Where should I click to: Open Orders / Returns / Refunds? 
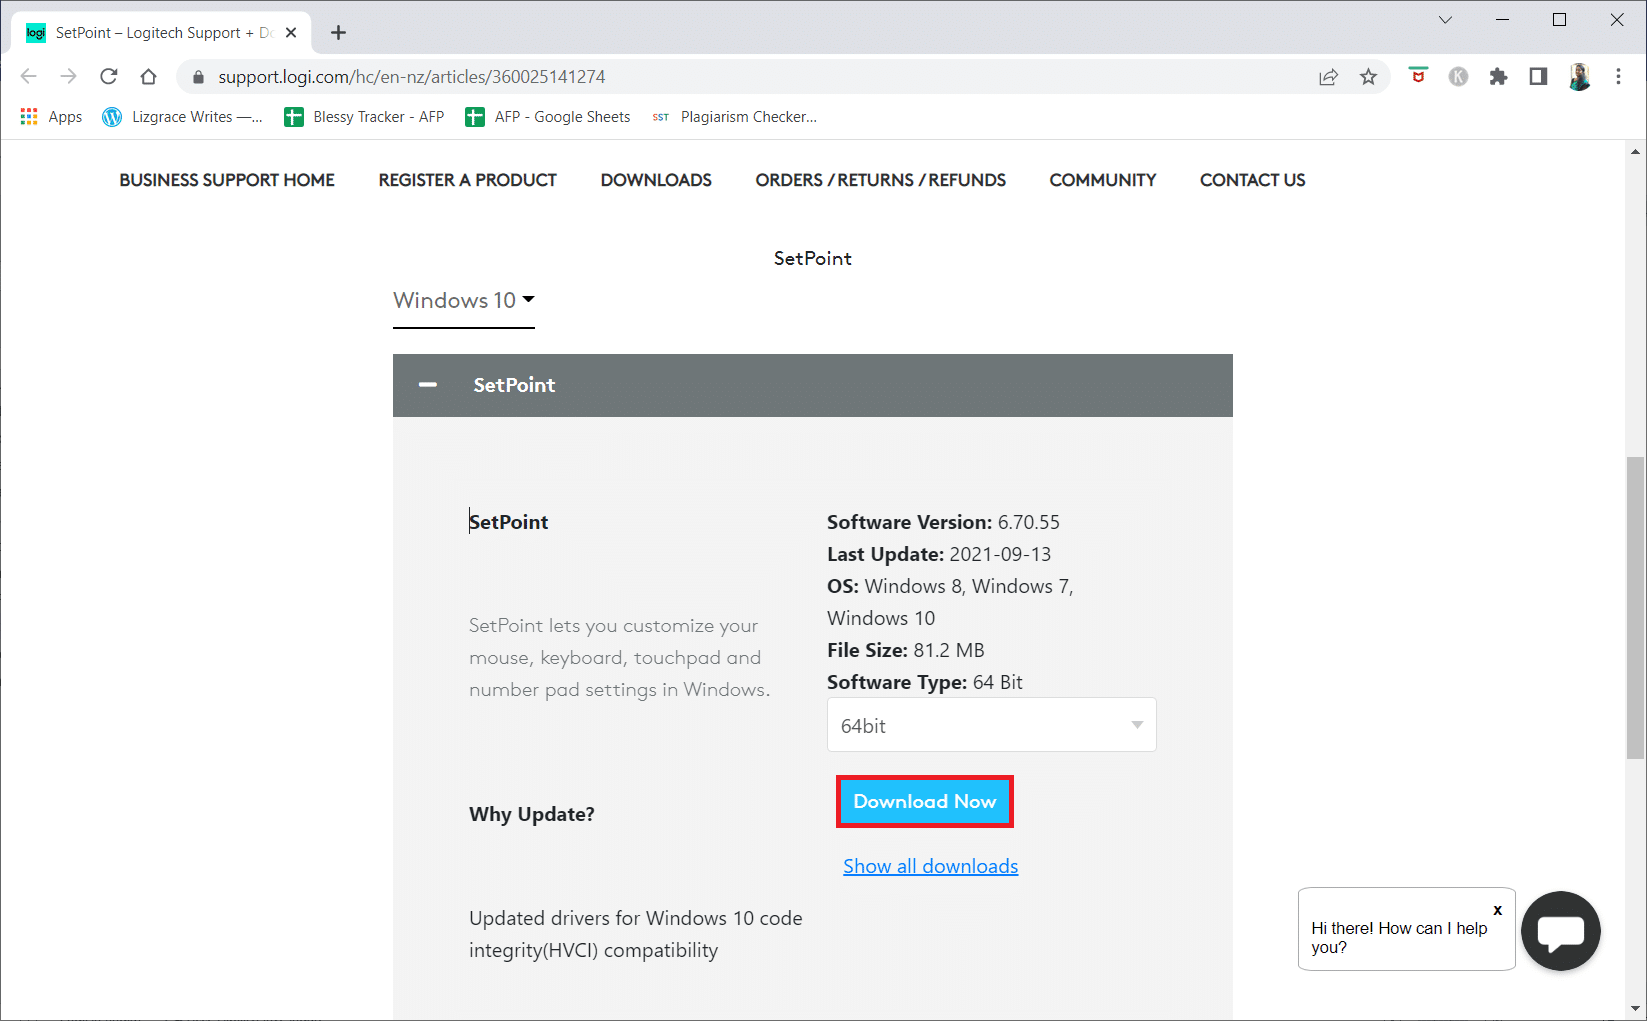point(880,180)
